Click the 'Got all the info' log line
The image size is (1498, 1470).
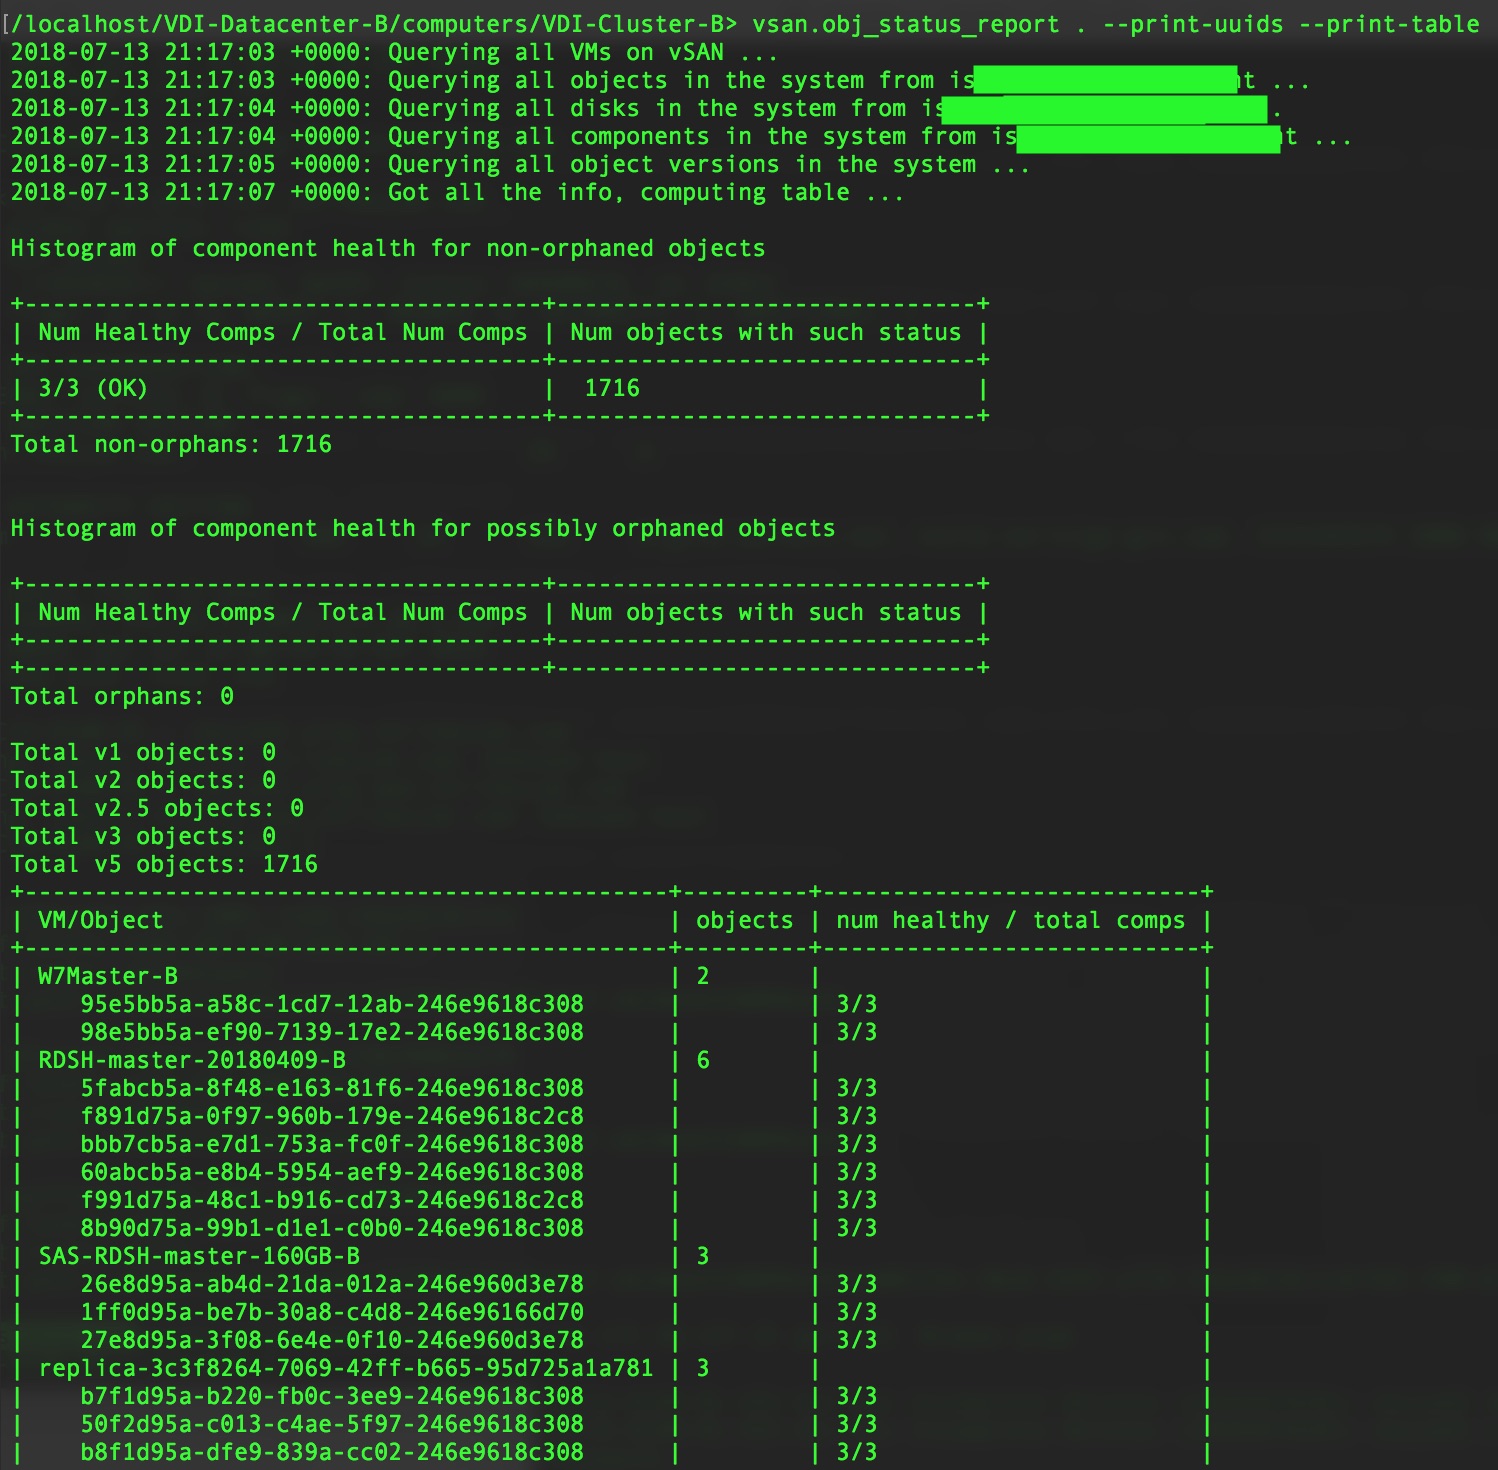(456, 192)
